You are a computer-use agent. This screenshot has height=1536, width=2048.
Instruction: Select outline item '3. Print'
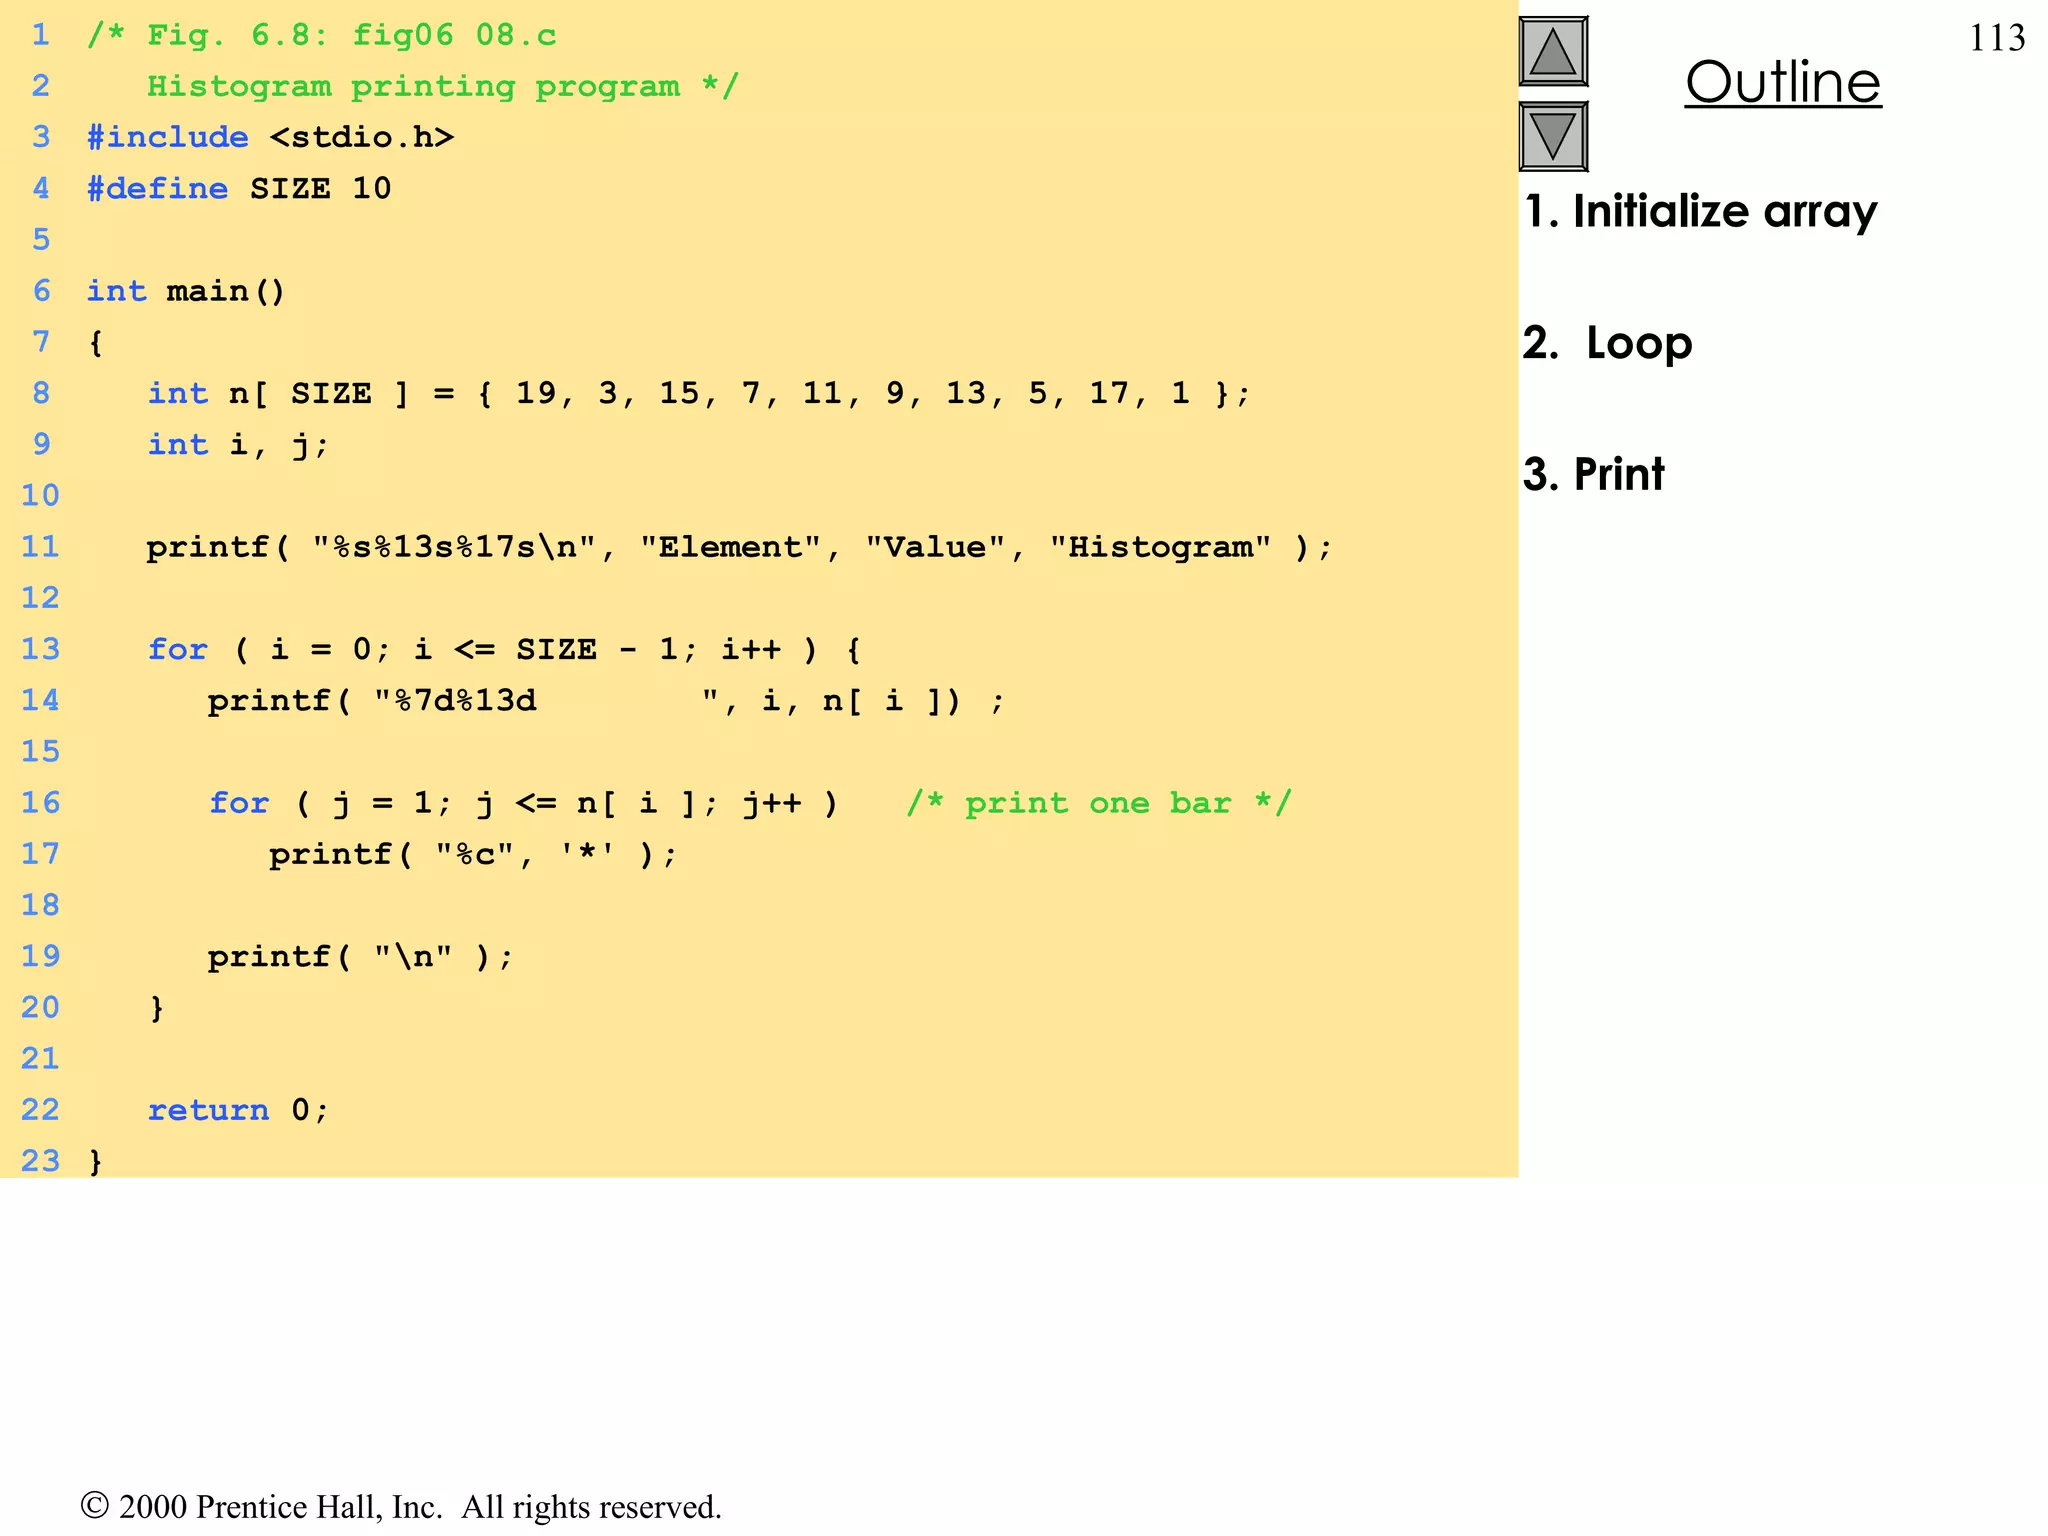(x=1593, y=474)
